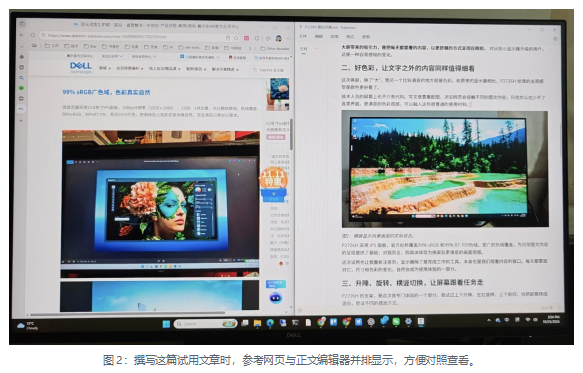Viewport: 583px width, 373px height.
Task: Click the Windows Start button
Action: (166, 324)
